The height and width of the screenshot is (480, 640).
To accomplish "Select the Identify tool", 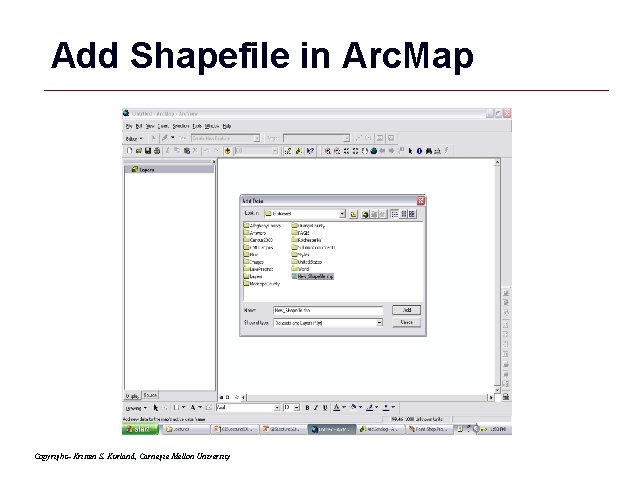I will [x=419, y=151].
